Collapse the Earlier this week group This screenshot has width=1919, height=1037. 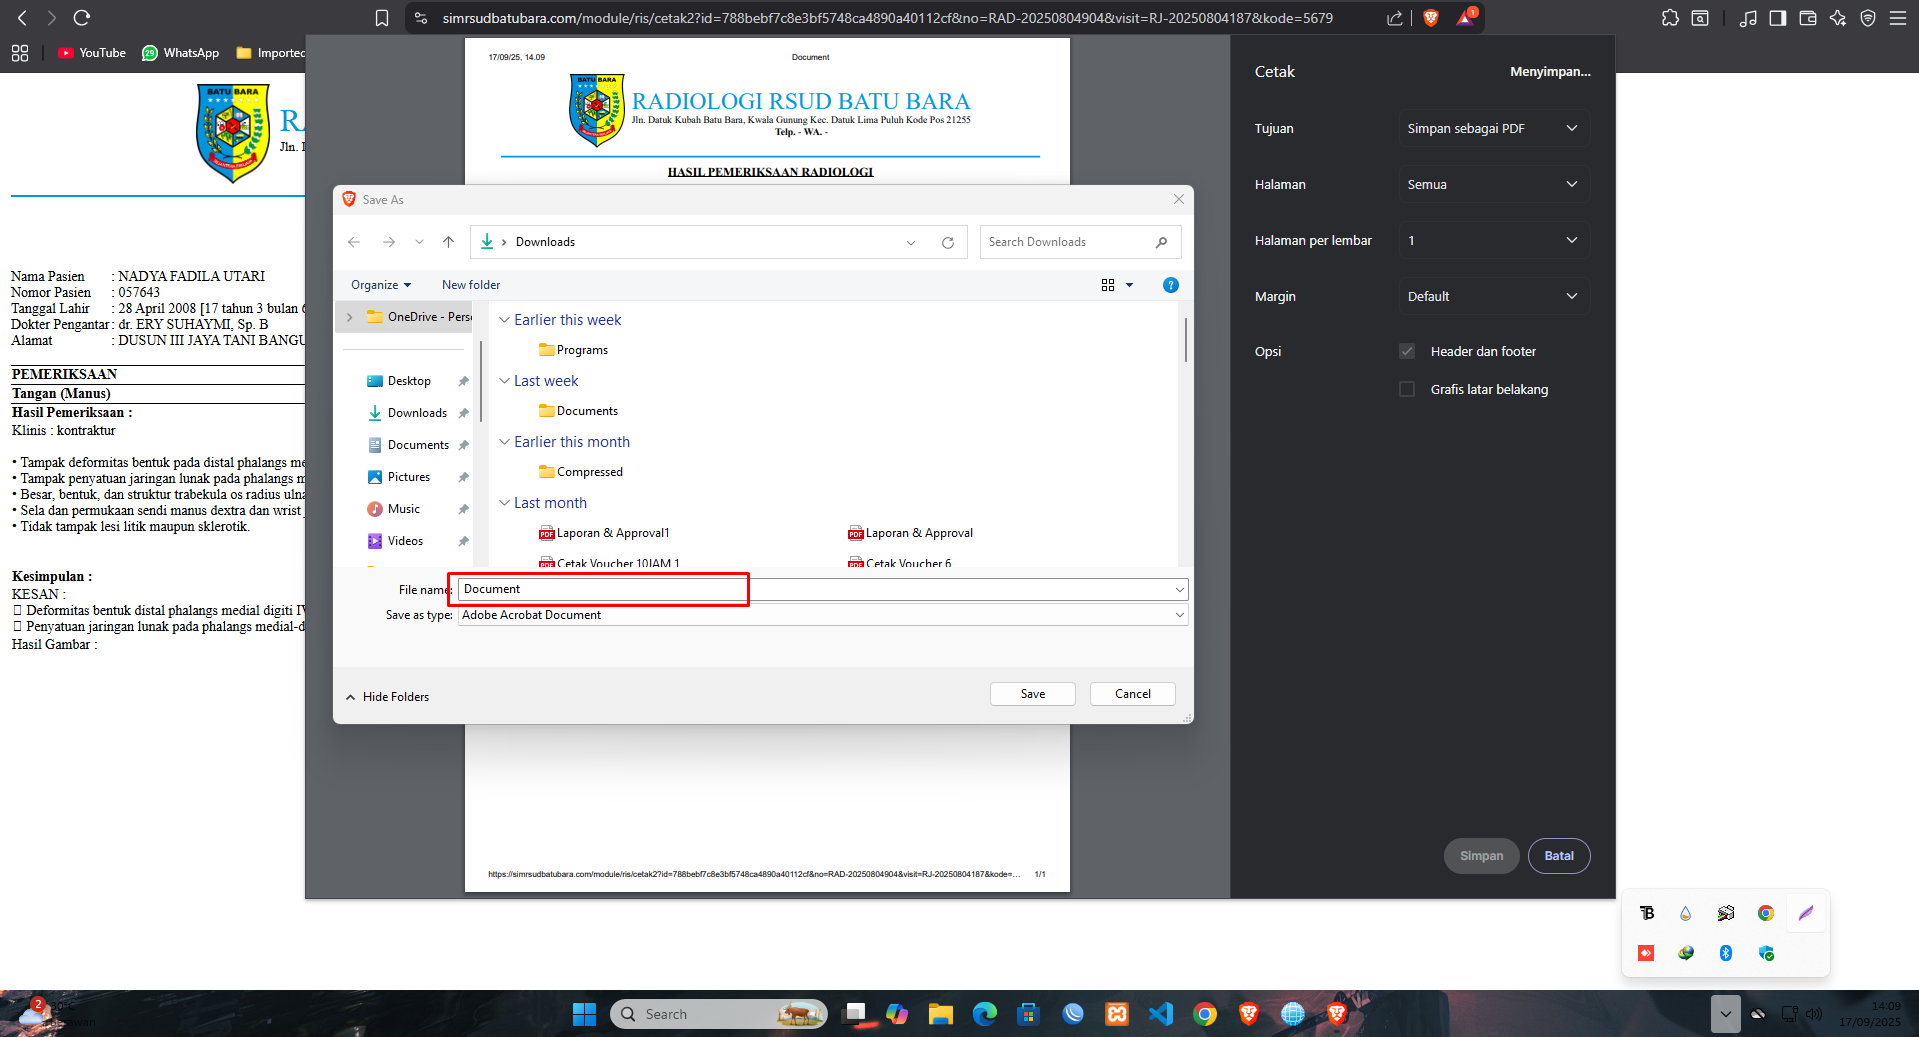coord(505,320)
